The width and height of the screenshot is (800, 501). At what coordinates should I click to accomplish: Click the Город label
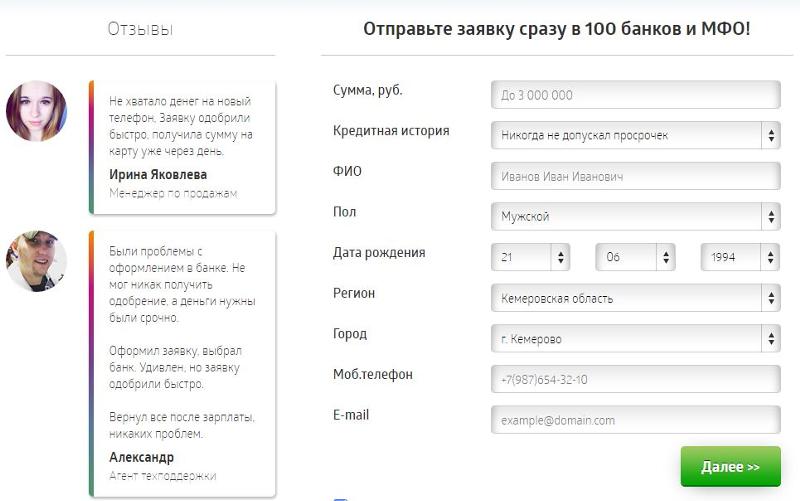point(349,334)
